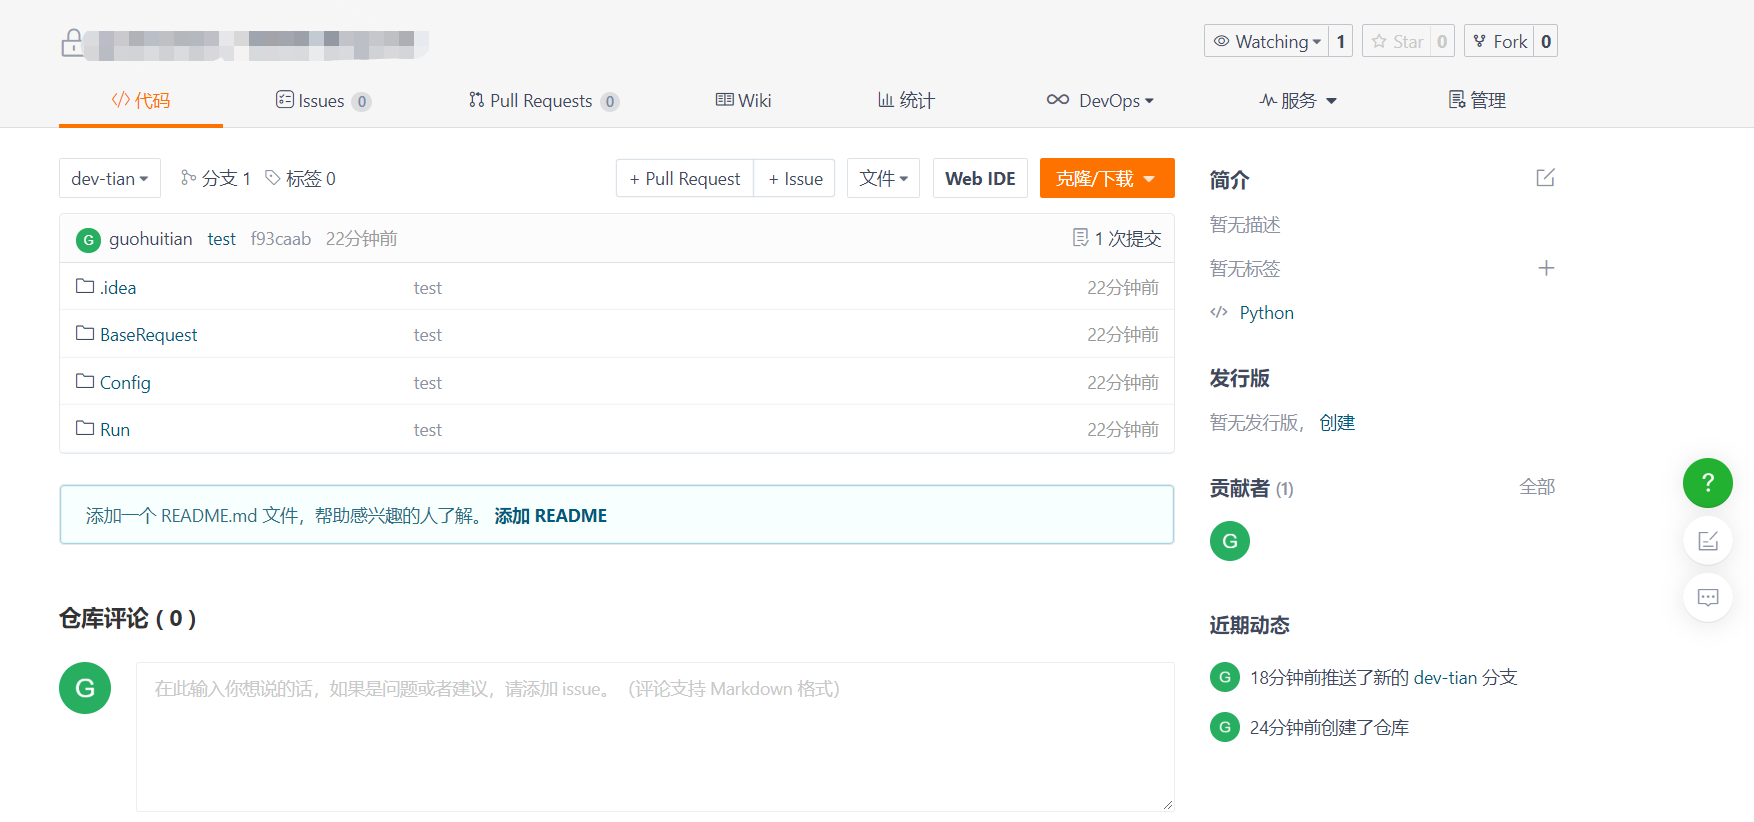Screen dimensions: 1754x822
Task: Click the Web IDE button
Action: pyautogui.click(x=980, y=178)
